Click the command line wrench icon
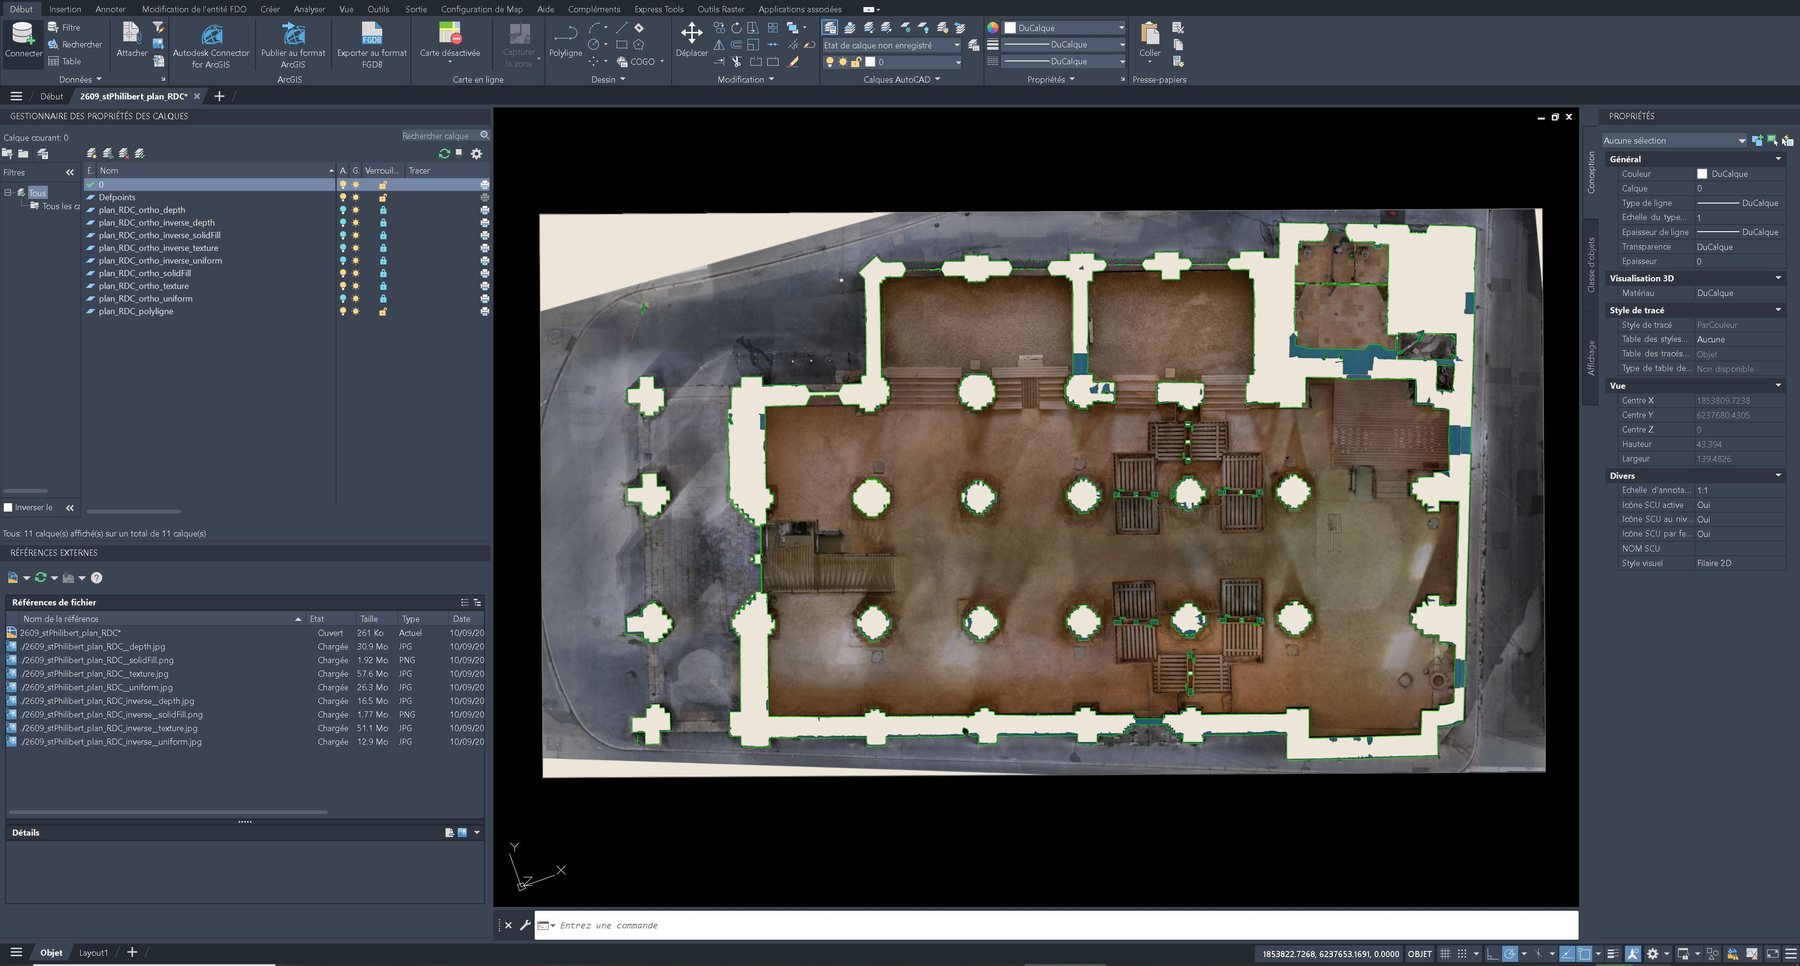1800x966 pixels. pos(524,925)
